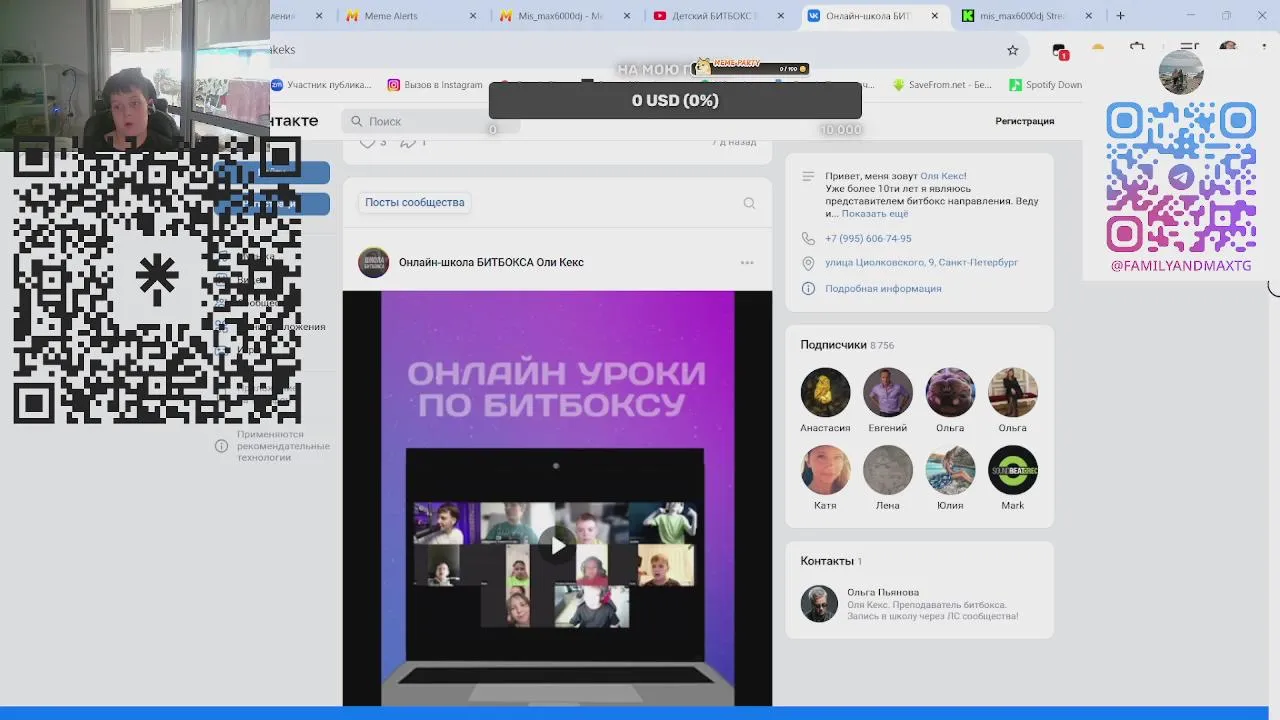
Task: Search community posts using the magnifier icon
Action: [x=749, y=203]
